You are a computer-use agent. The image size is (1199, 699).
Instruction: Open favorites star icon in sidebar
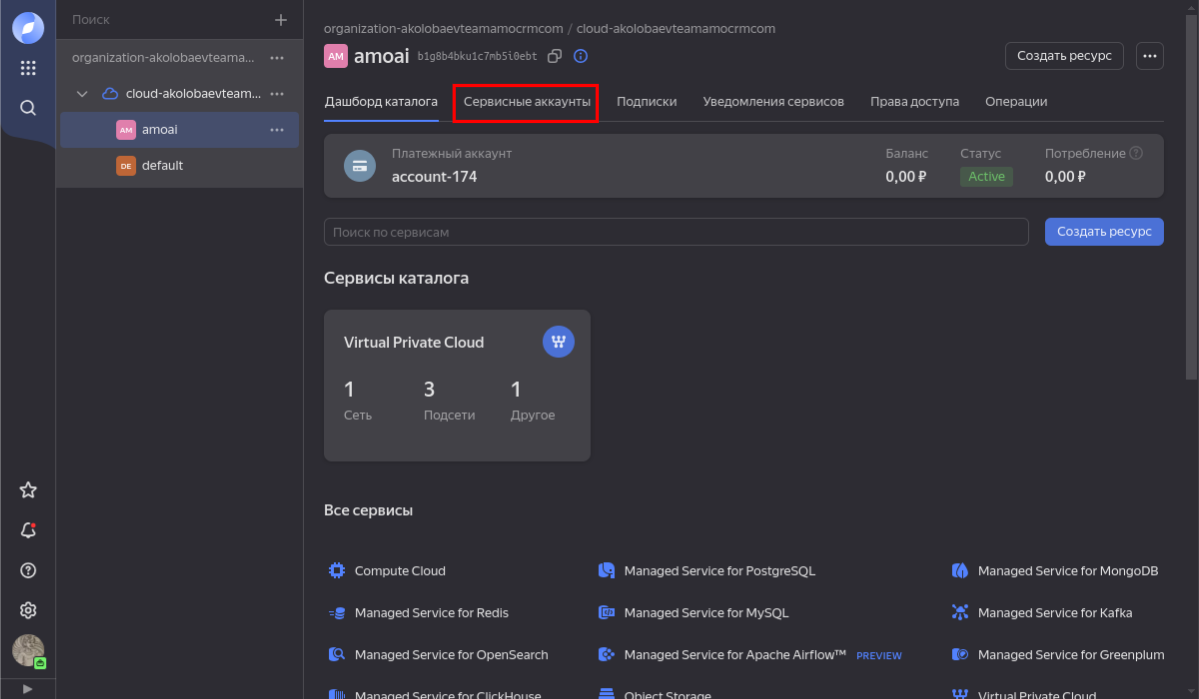tap(28, 490)
